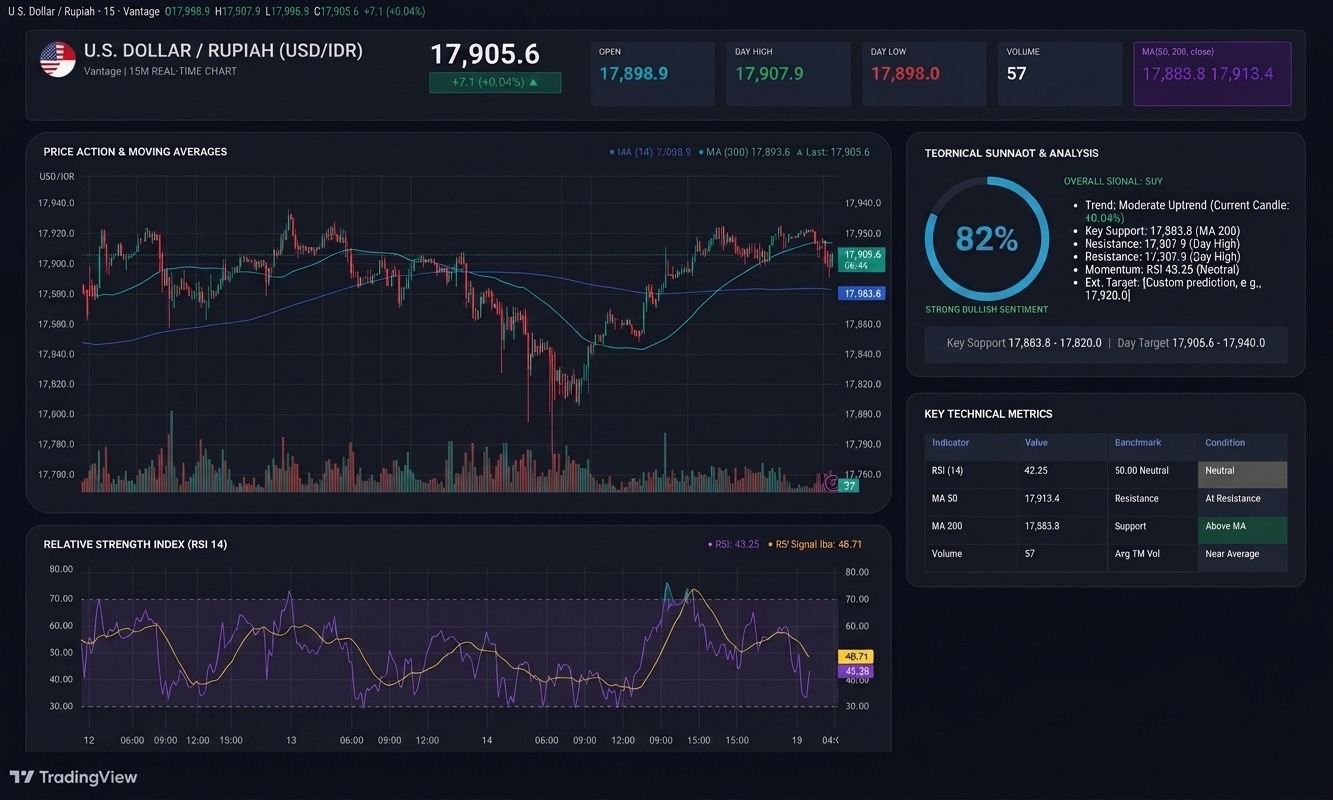Click the blue dot of the (14) legend
Viewport: 1333px width, 800px height.
611,152
